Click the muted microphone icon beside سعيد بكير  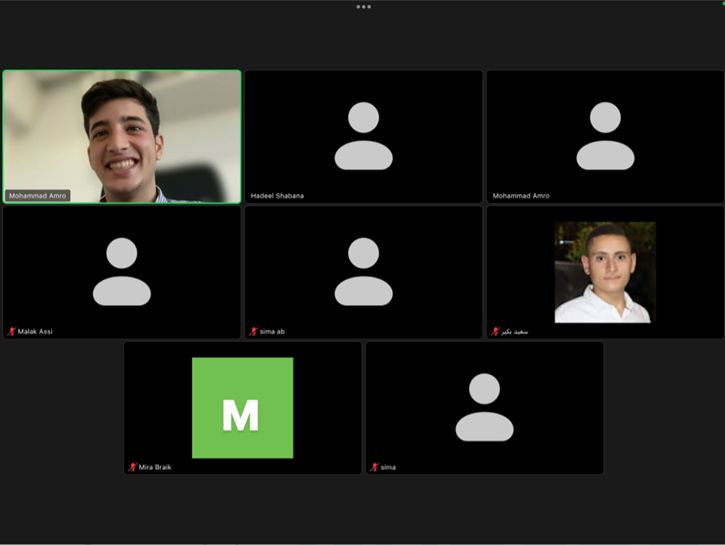[x=495, y=331]
